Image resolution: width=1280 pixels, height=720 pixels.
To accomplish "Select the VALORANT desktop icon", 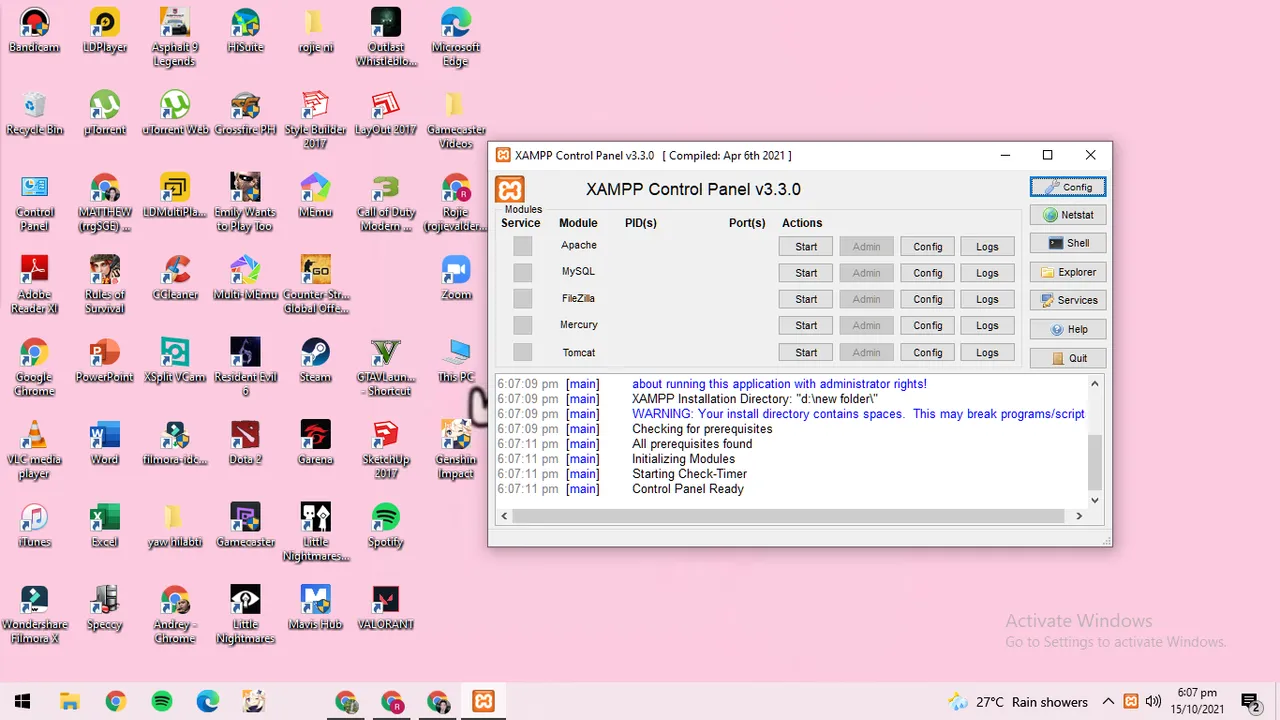I will (386, 608).
